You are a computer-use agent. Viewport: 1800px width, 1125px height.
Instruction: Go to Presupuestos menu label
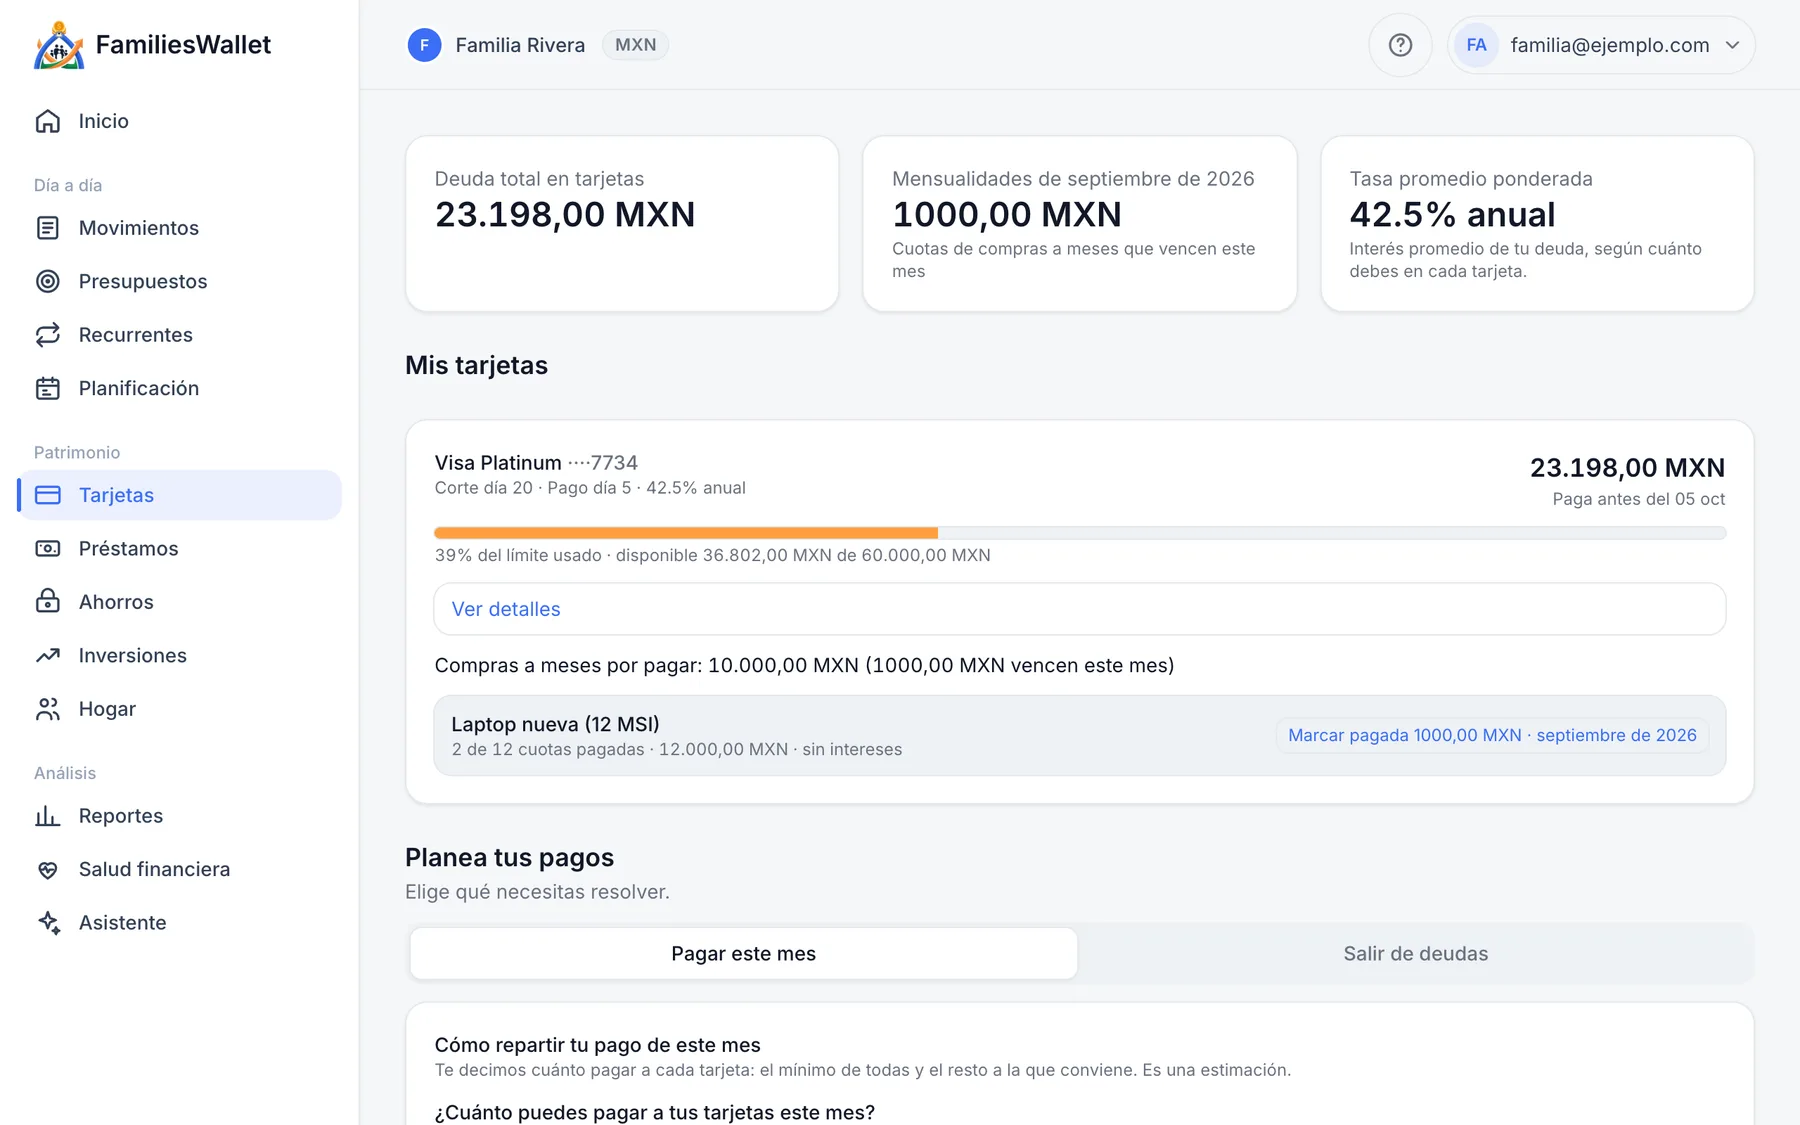[143, 281]
